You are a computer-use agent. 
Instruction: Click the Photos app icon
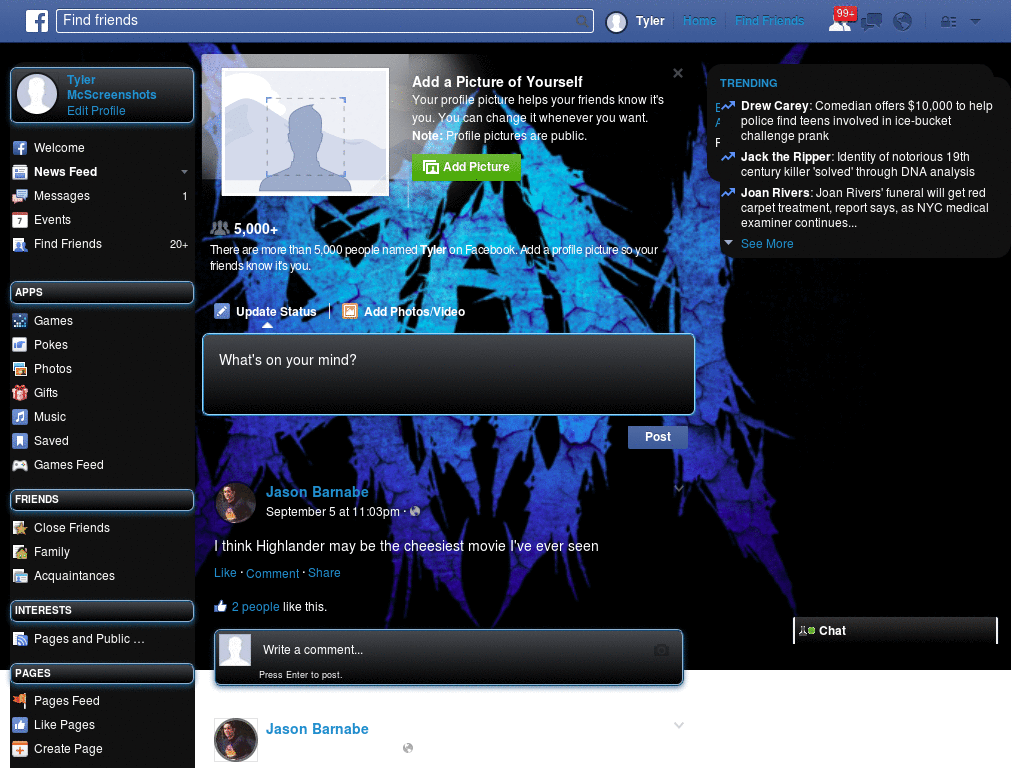pos(20,369)
